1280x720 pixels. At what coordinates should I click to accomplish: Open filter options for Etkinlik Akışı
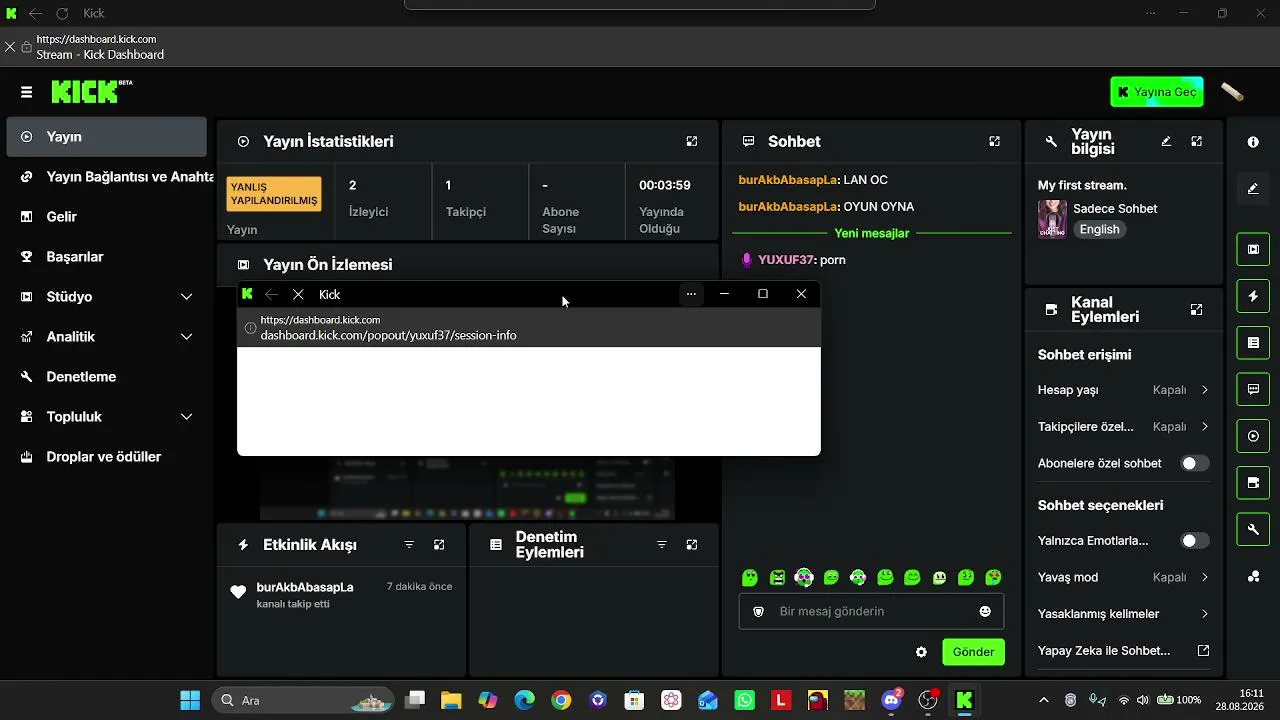[409, 545]
